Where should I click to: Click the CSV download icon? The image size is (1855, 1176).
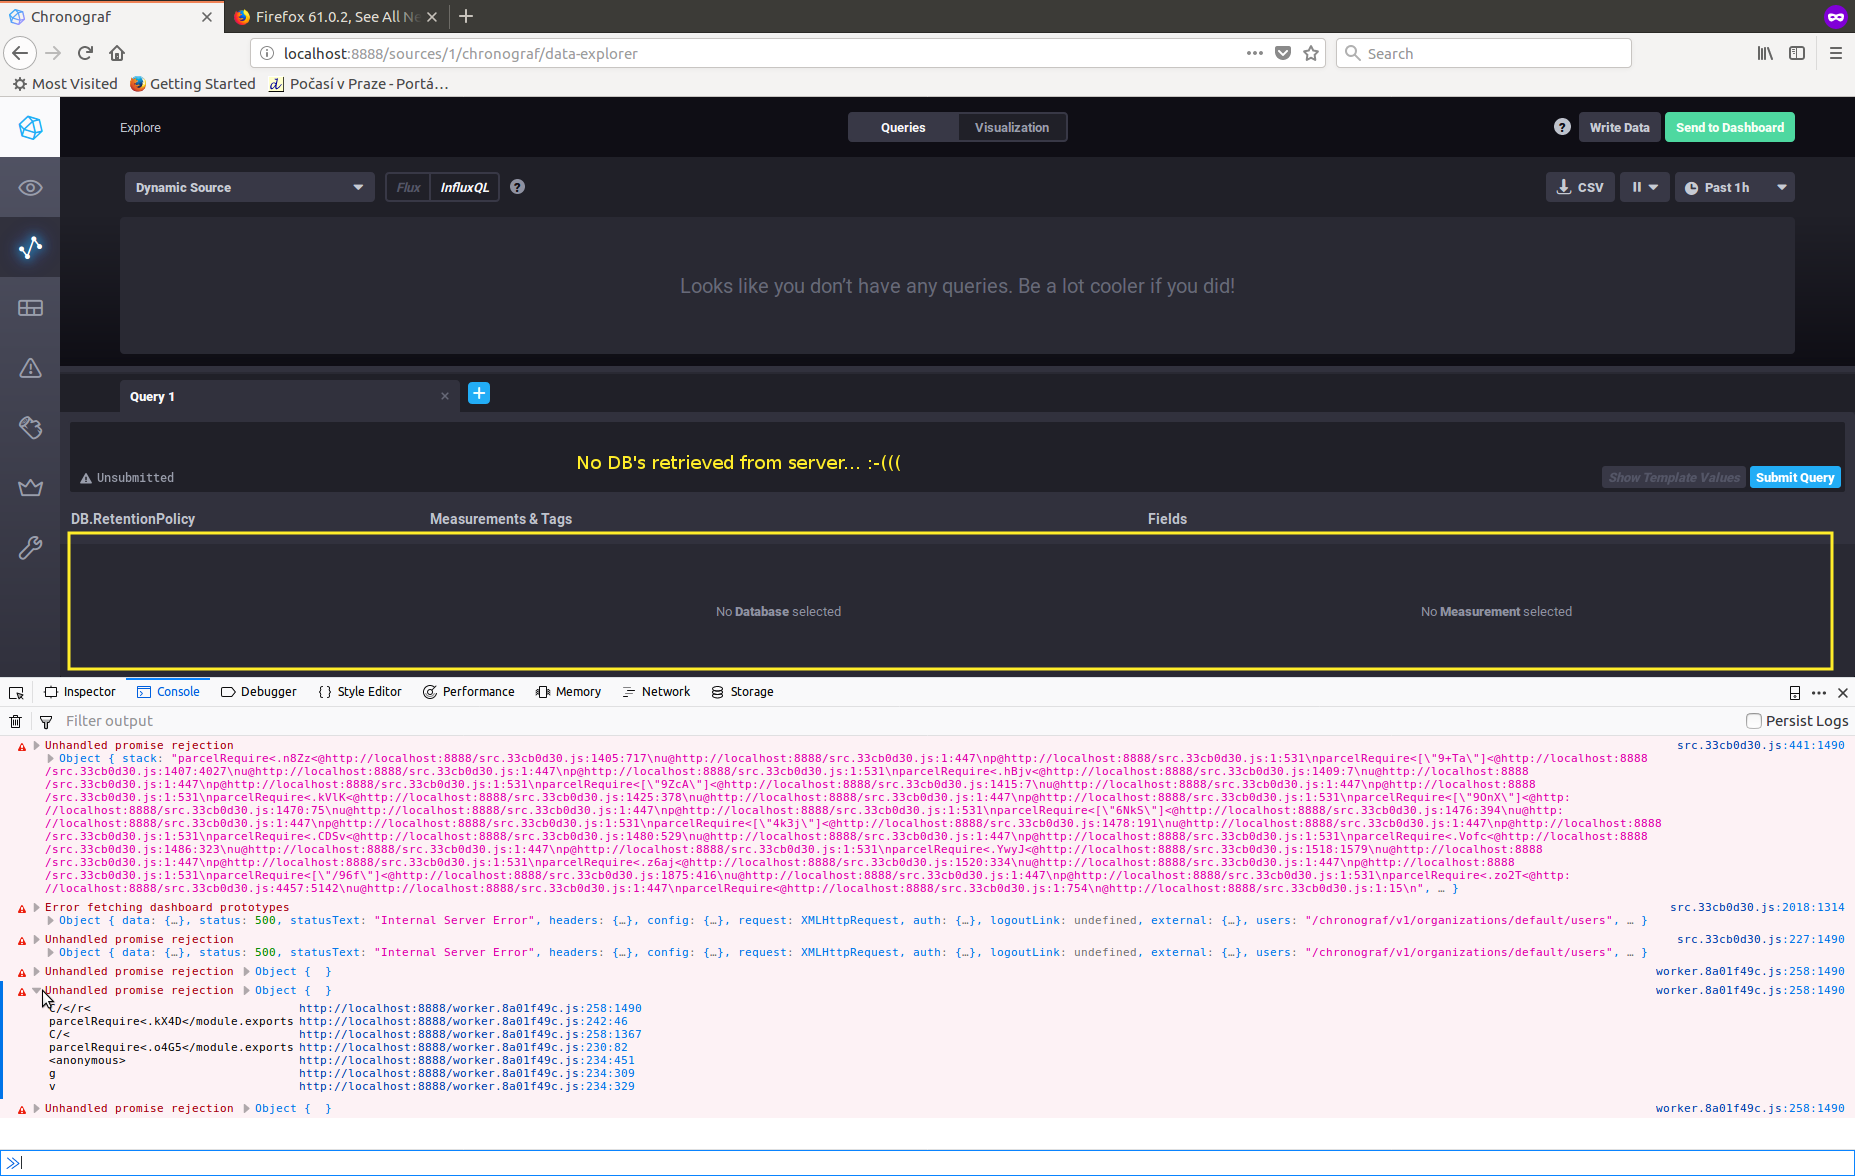click(x=1564, y=187)
